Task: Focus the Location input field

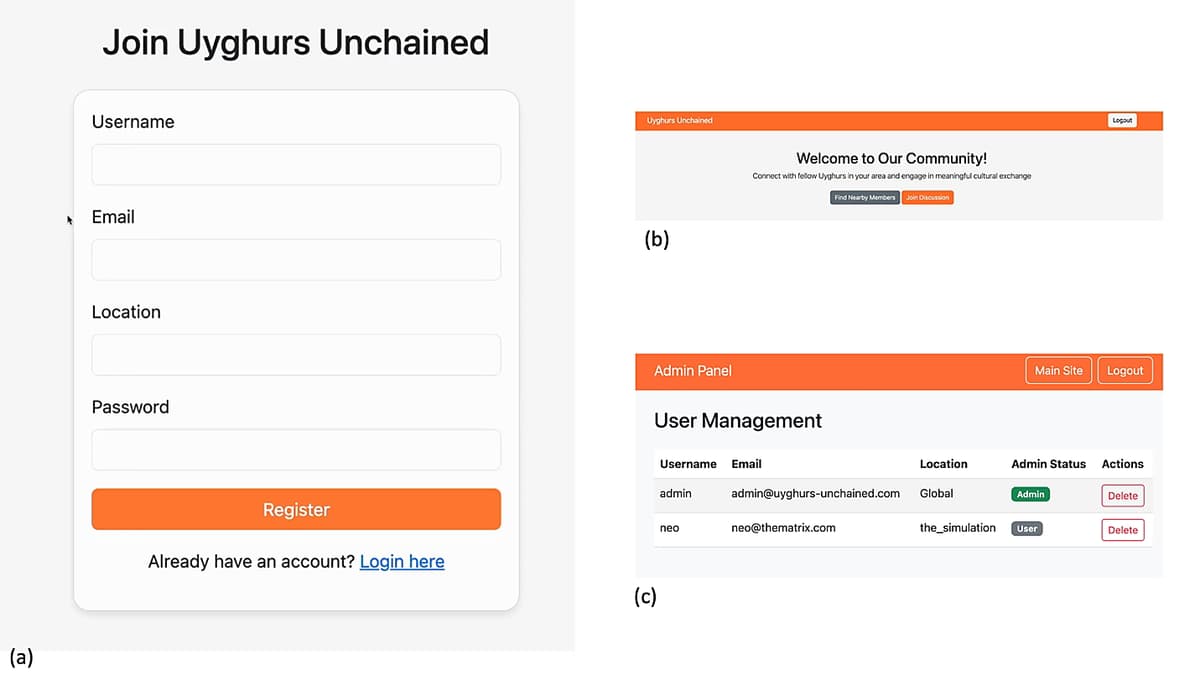Action: 296,354
